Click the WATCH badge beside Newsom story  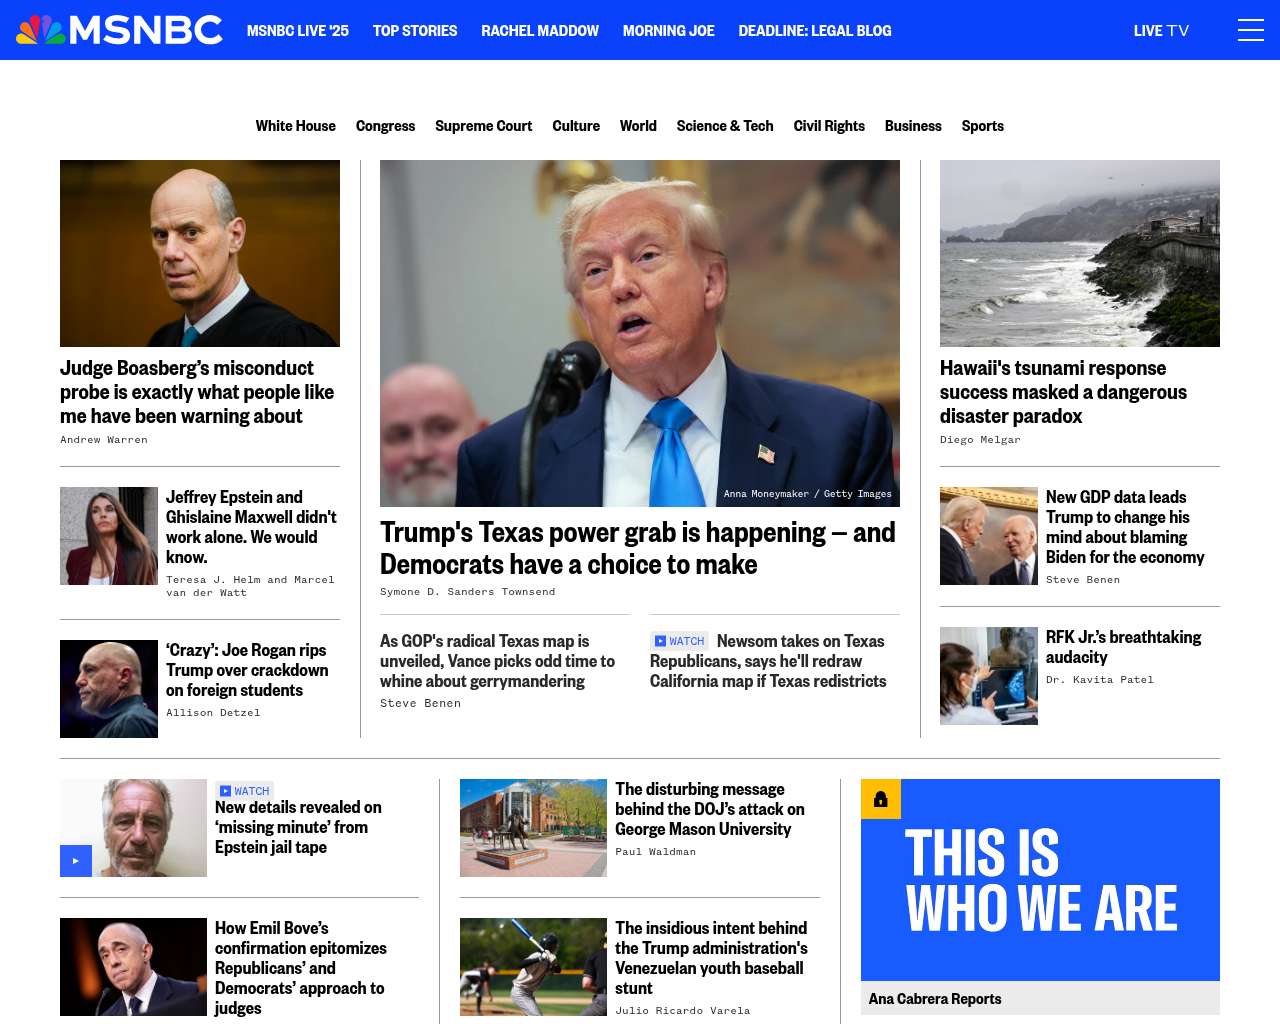point(680,641)
